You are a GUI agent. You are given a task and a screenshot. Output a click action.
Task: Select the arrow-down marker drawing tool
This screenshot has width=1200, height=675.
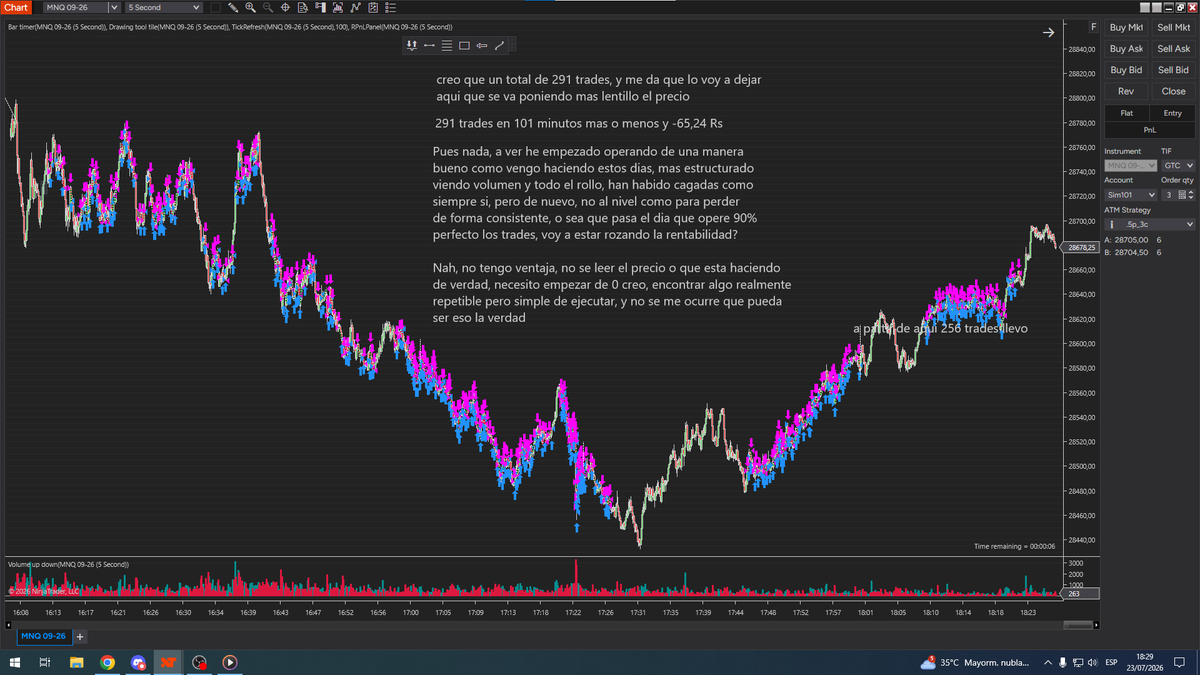coord(411,45)
